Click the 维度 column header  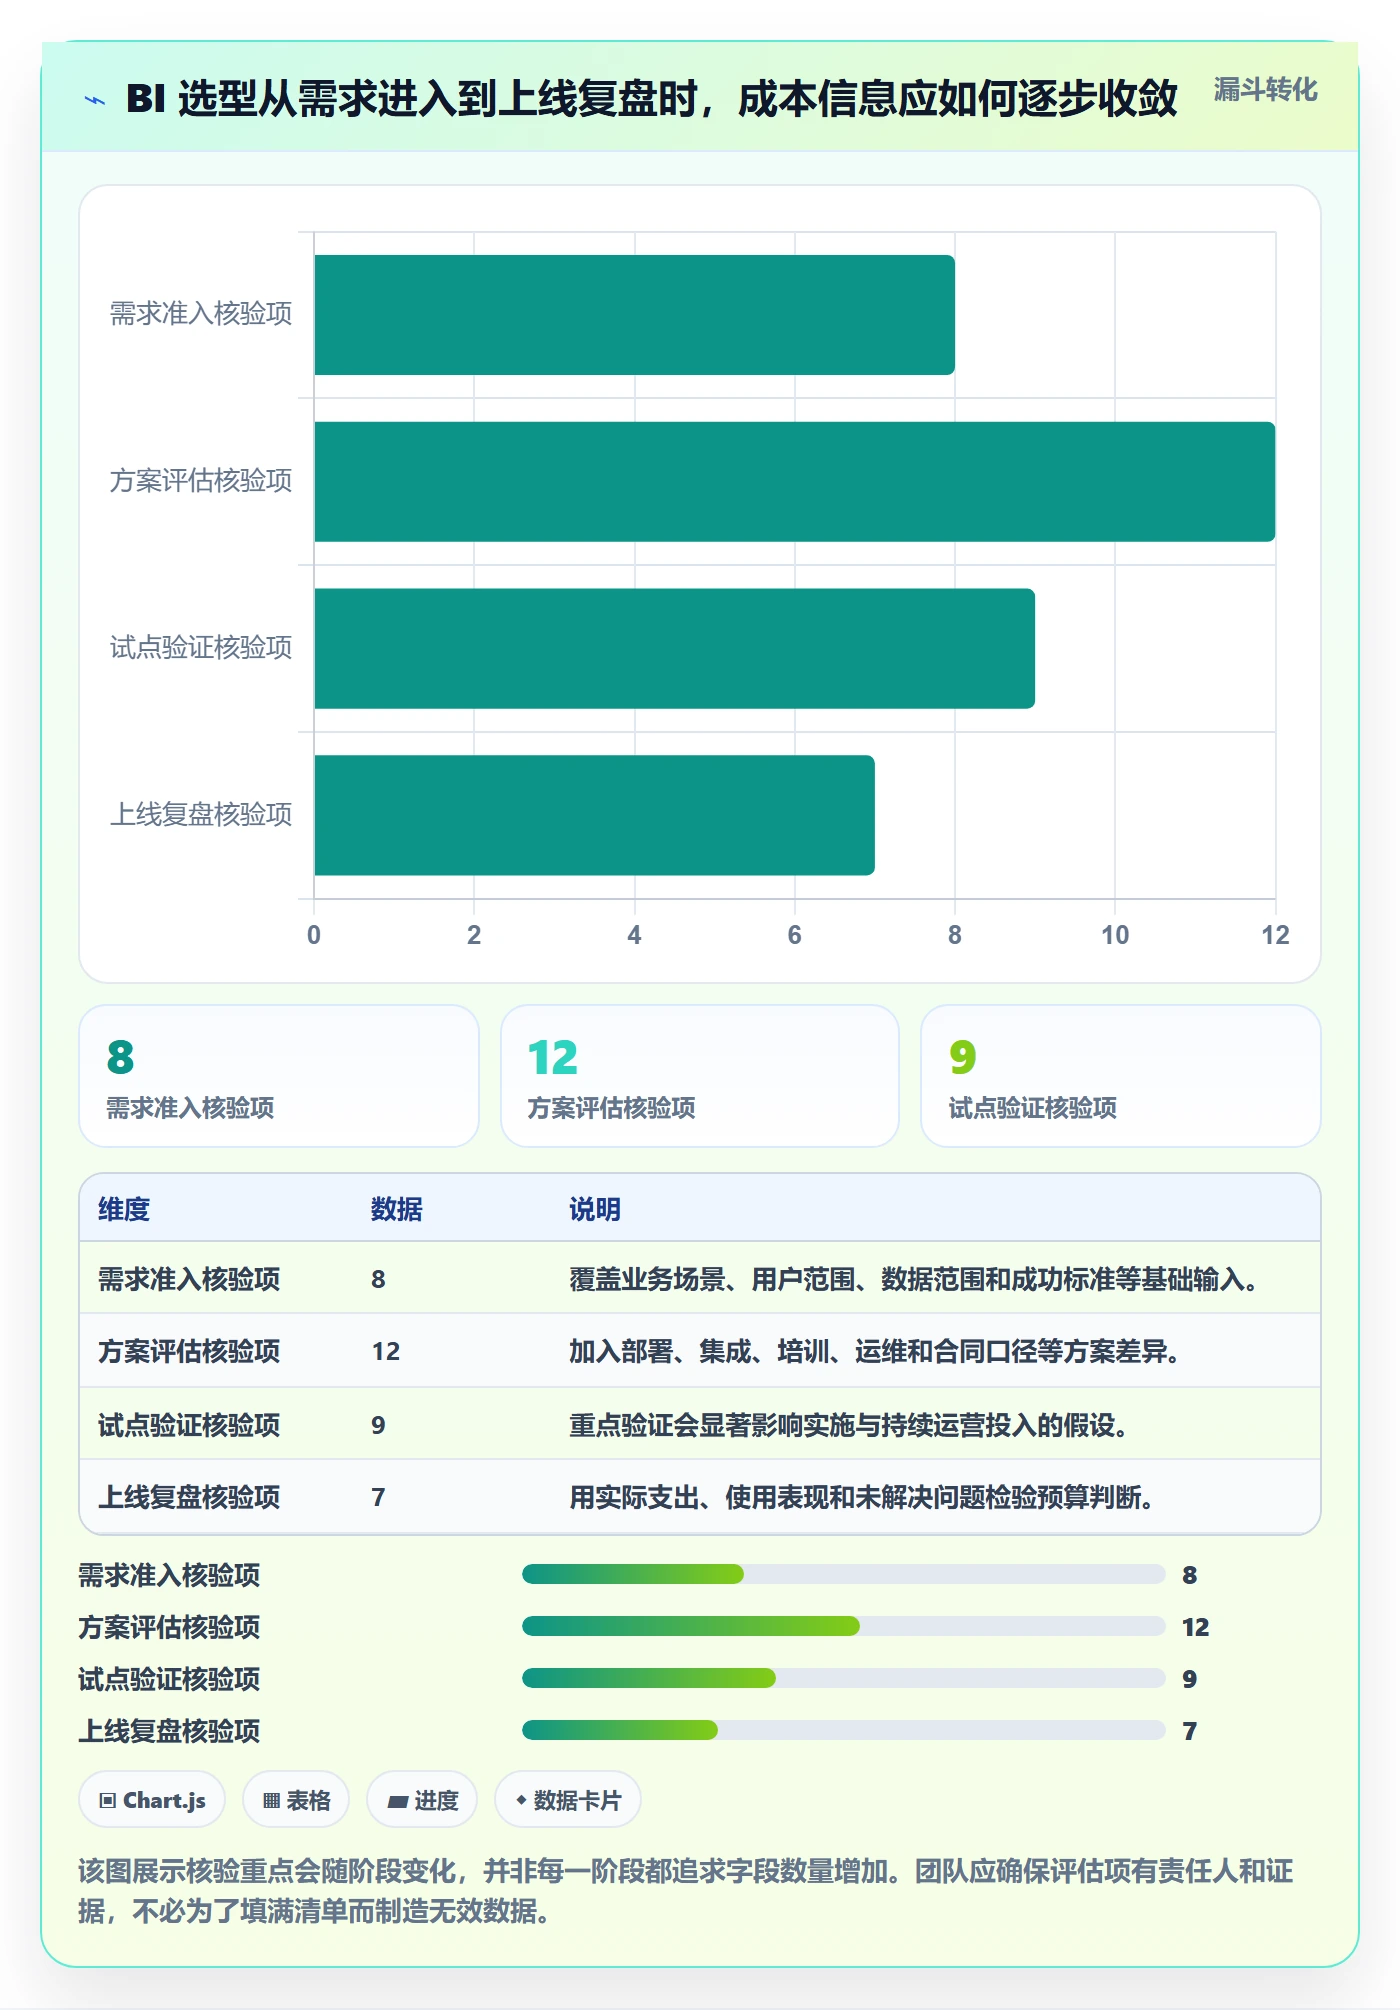124,1209
